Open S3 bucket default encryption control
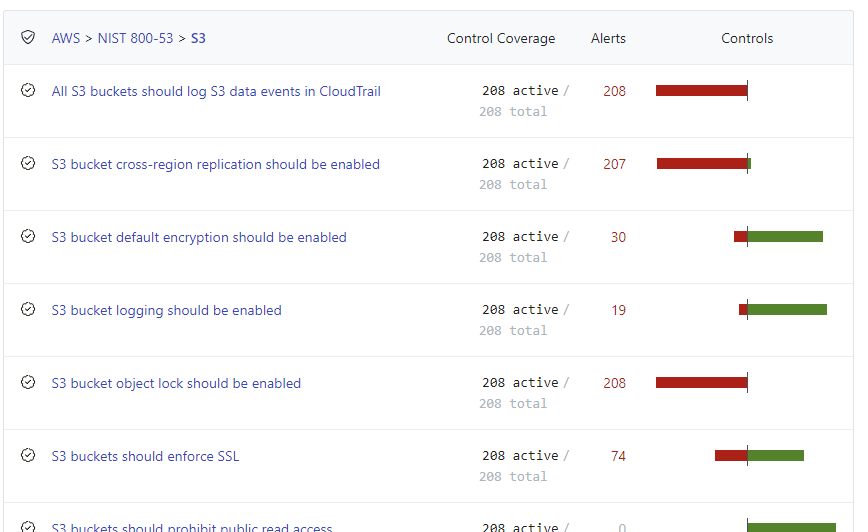The height and width of the screenshot is (532, 868). (199, 237)
